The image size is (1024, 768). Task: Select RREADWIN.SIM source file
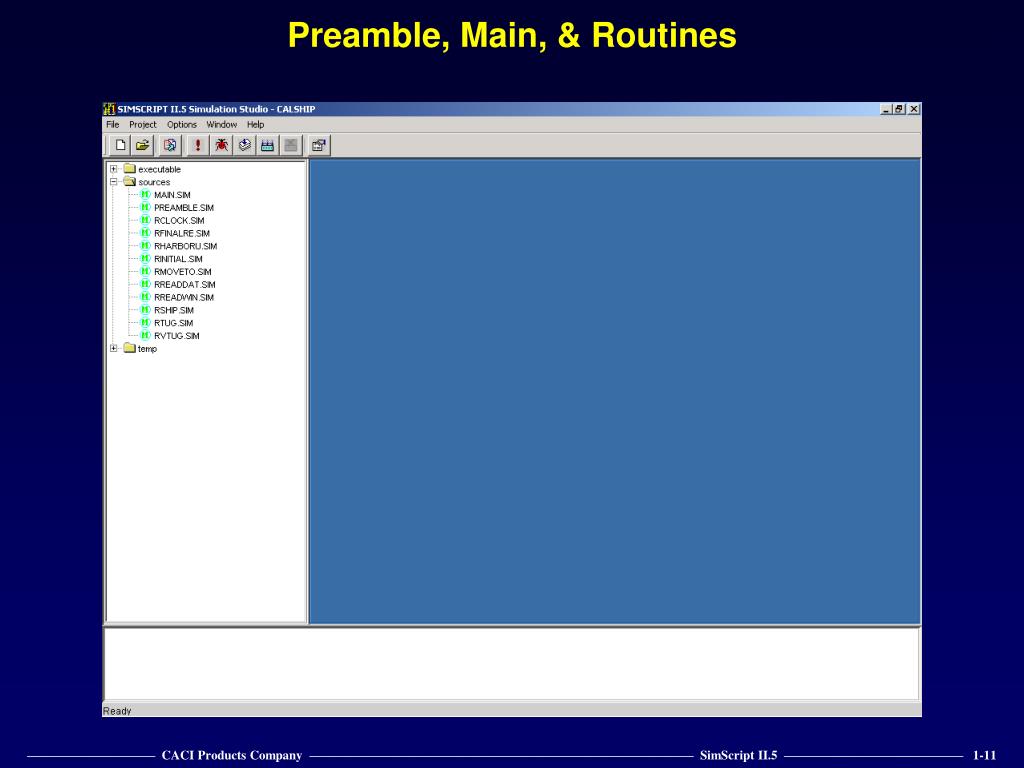tap(184, 297)
